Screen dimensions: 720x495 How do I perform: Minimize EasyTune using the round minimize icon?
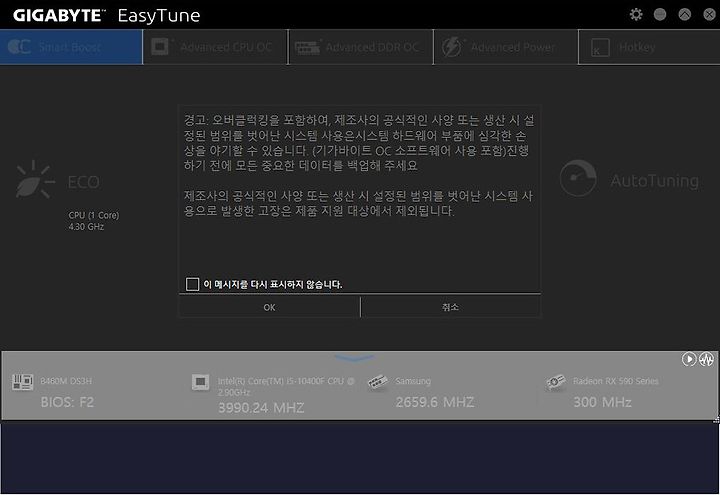(660, 14)
